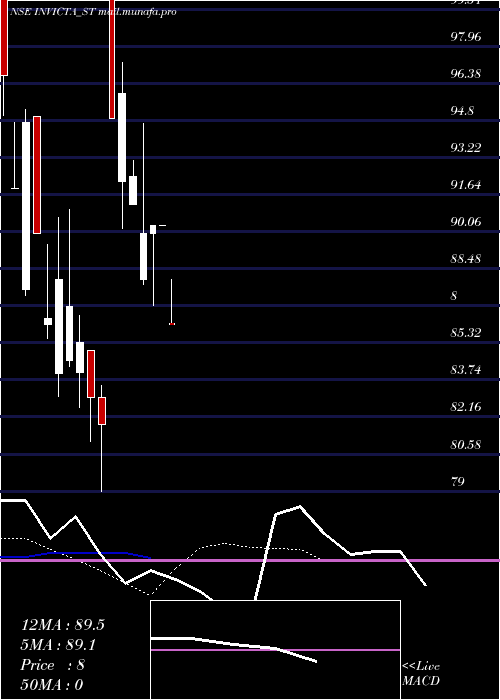Click the 88.48 price axis label
This screenshot has height=700, width=500.
(x=466, y=258)
